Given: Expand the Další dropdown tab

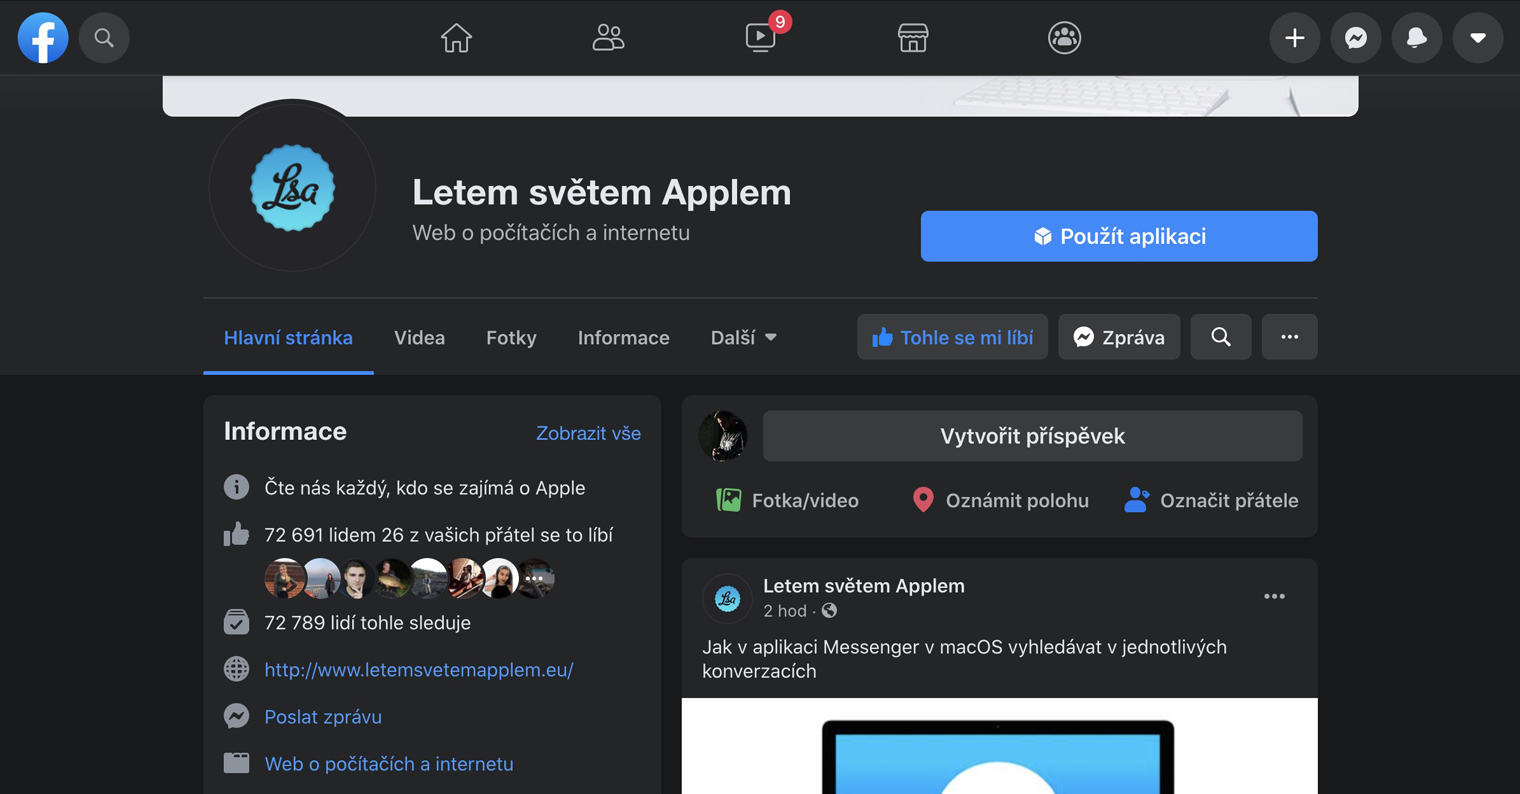Looking at the screenshot, I should point(744,338).
